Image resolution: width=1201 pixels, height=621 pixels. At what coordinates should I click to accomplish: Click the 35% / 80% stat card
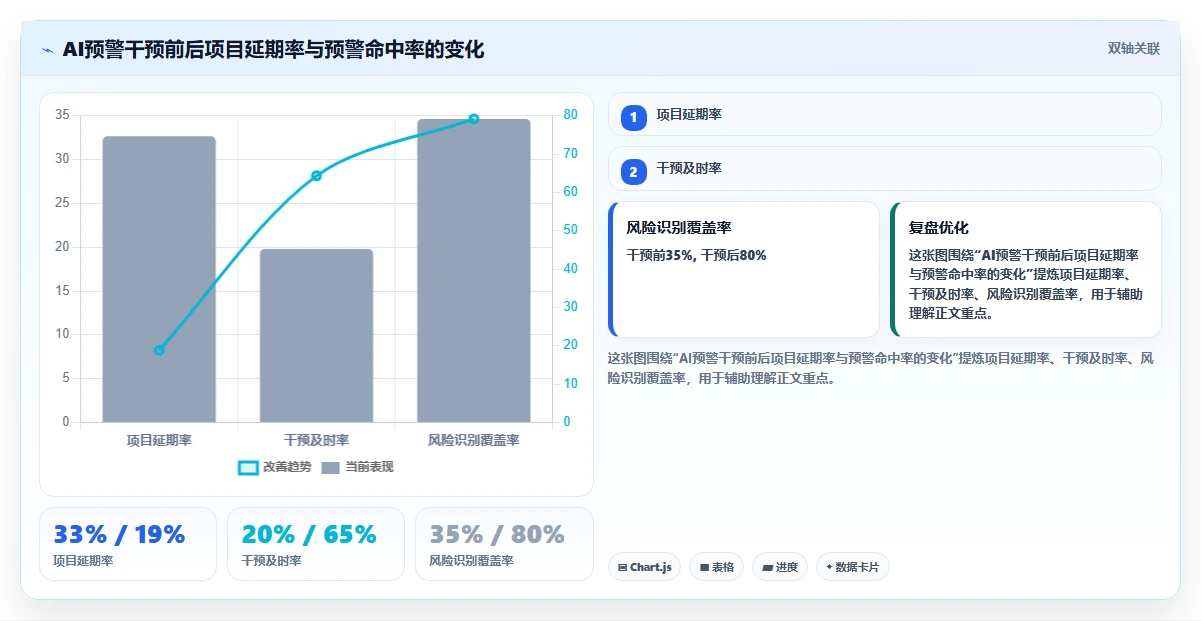point(504,544)
